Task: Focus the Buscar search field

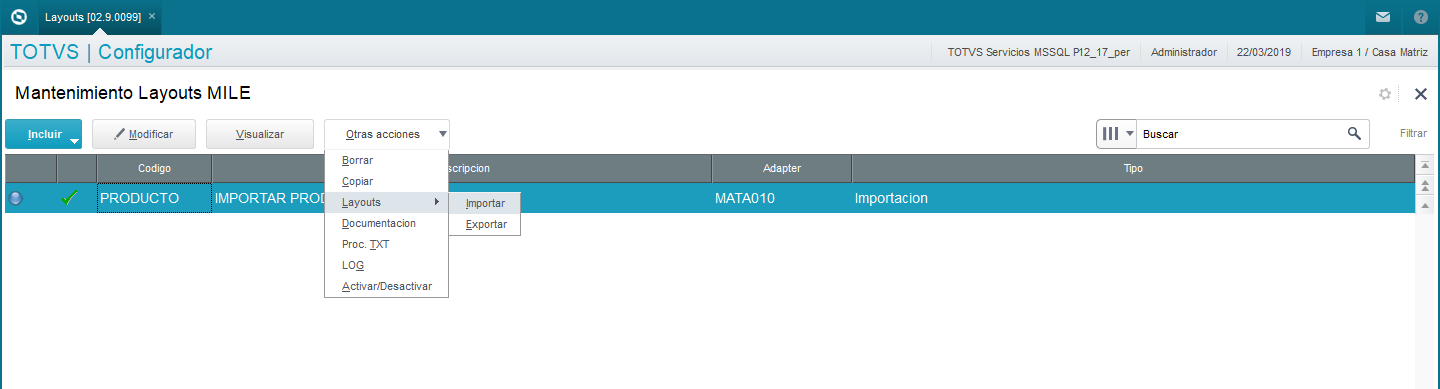Action: [1240, 133]
